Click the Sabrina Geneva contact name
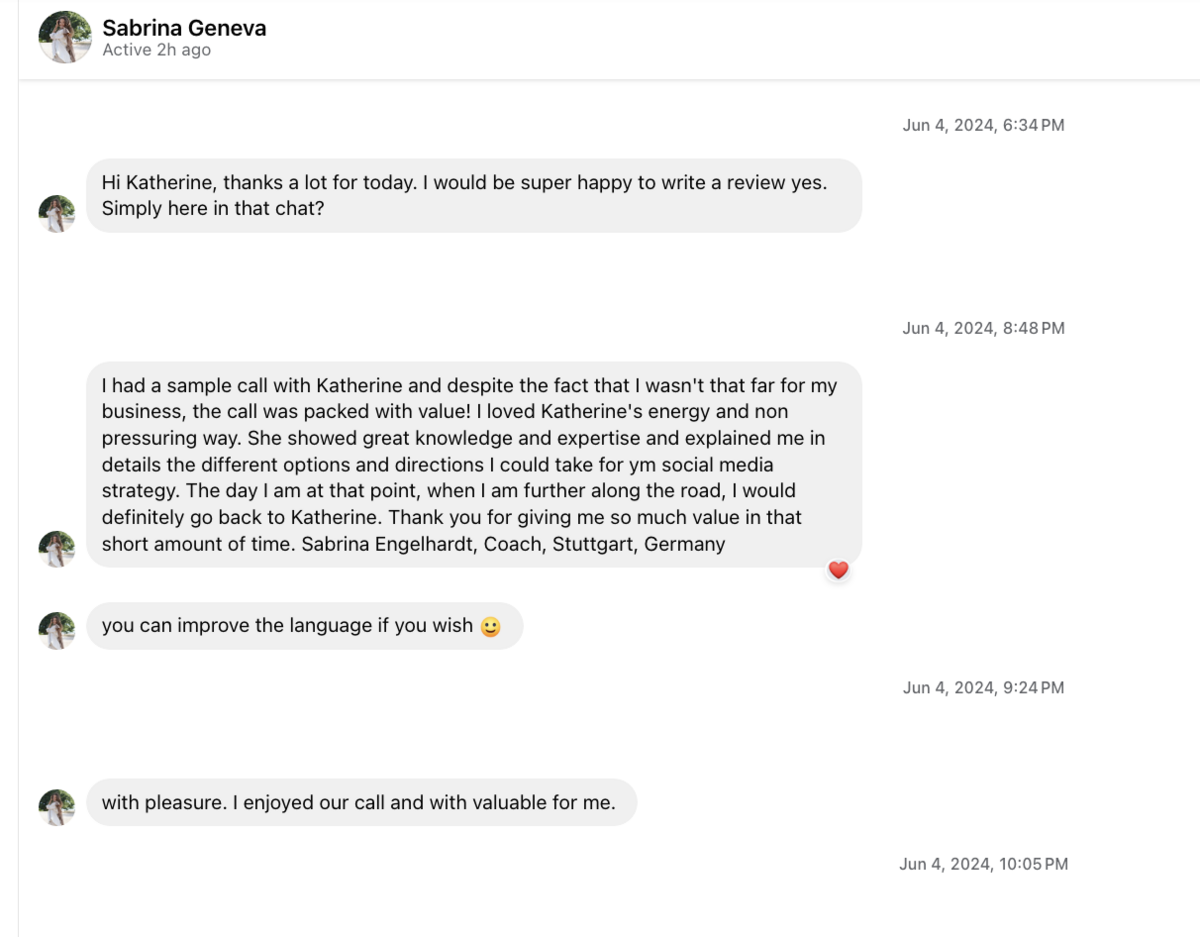 (x=184, y=28)
